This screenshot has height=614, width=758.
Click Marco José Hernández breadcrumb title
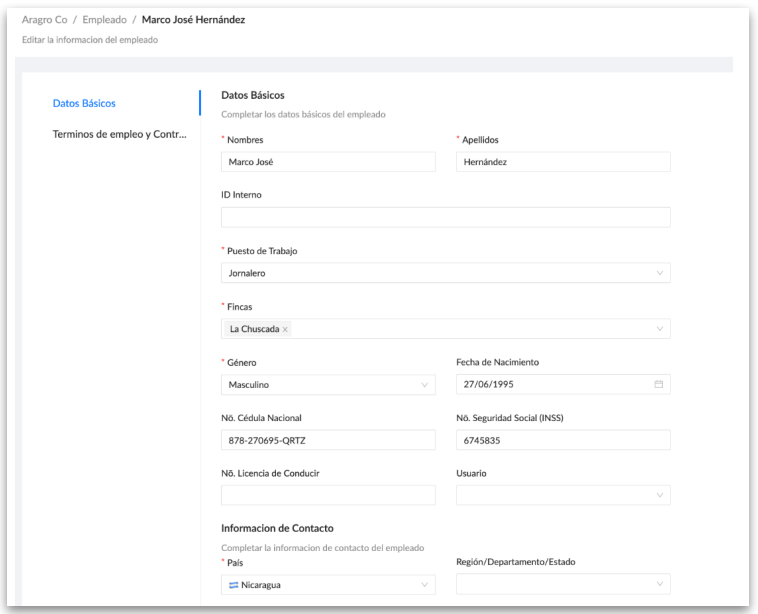point(193,20)
